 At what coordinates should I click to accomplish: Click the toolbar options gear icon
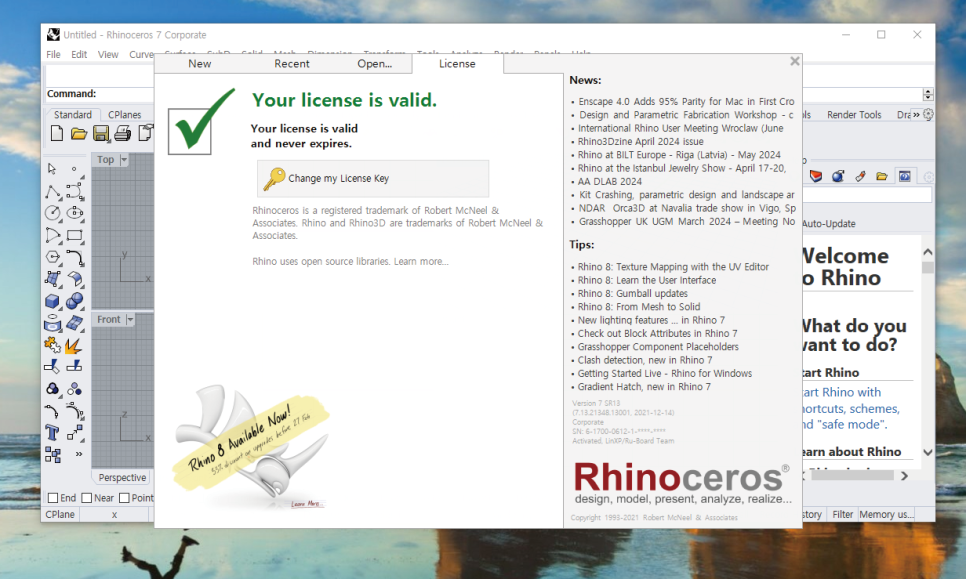coord(928,115)
